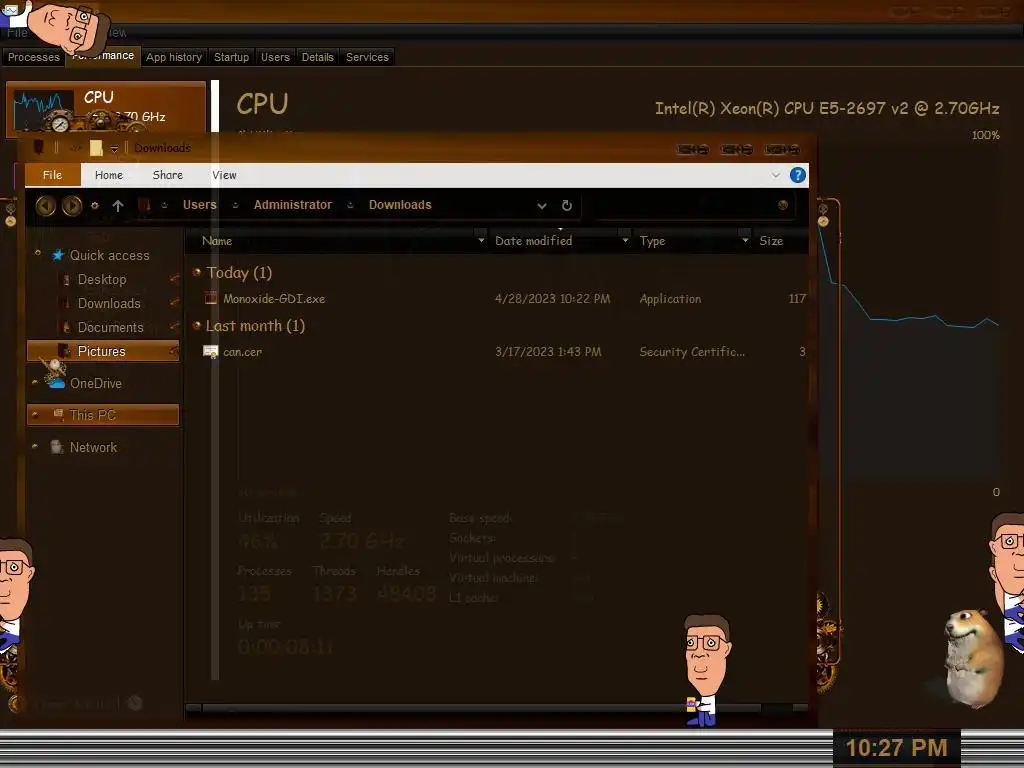
Task: Click the Monoxide-GDI.exe application icon
Action: click(210, 298)
